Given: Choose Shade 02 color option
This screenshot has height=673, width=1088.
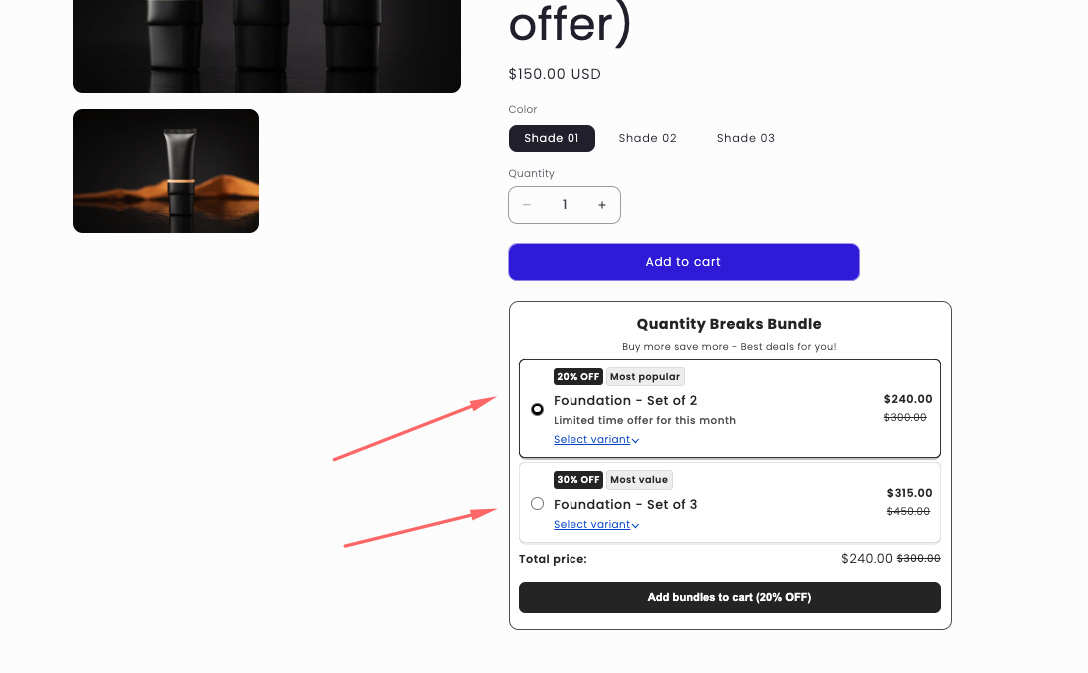Looking at the screenshot, I should click(647, 138).
